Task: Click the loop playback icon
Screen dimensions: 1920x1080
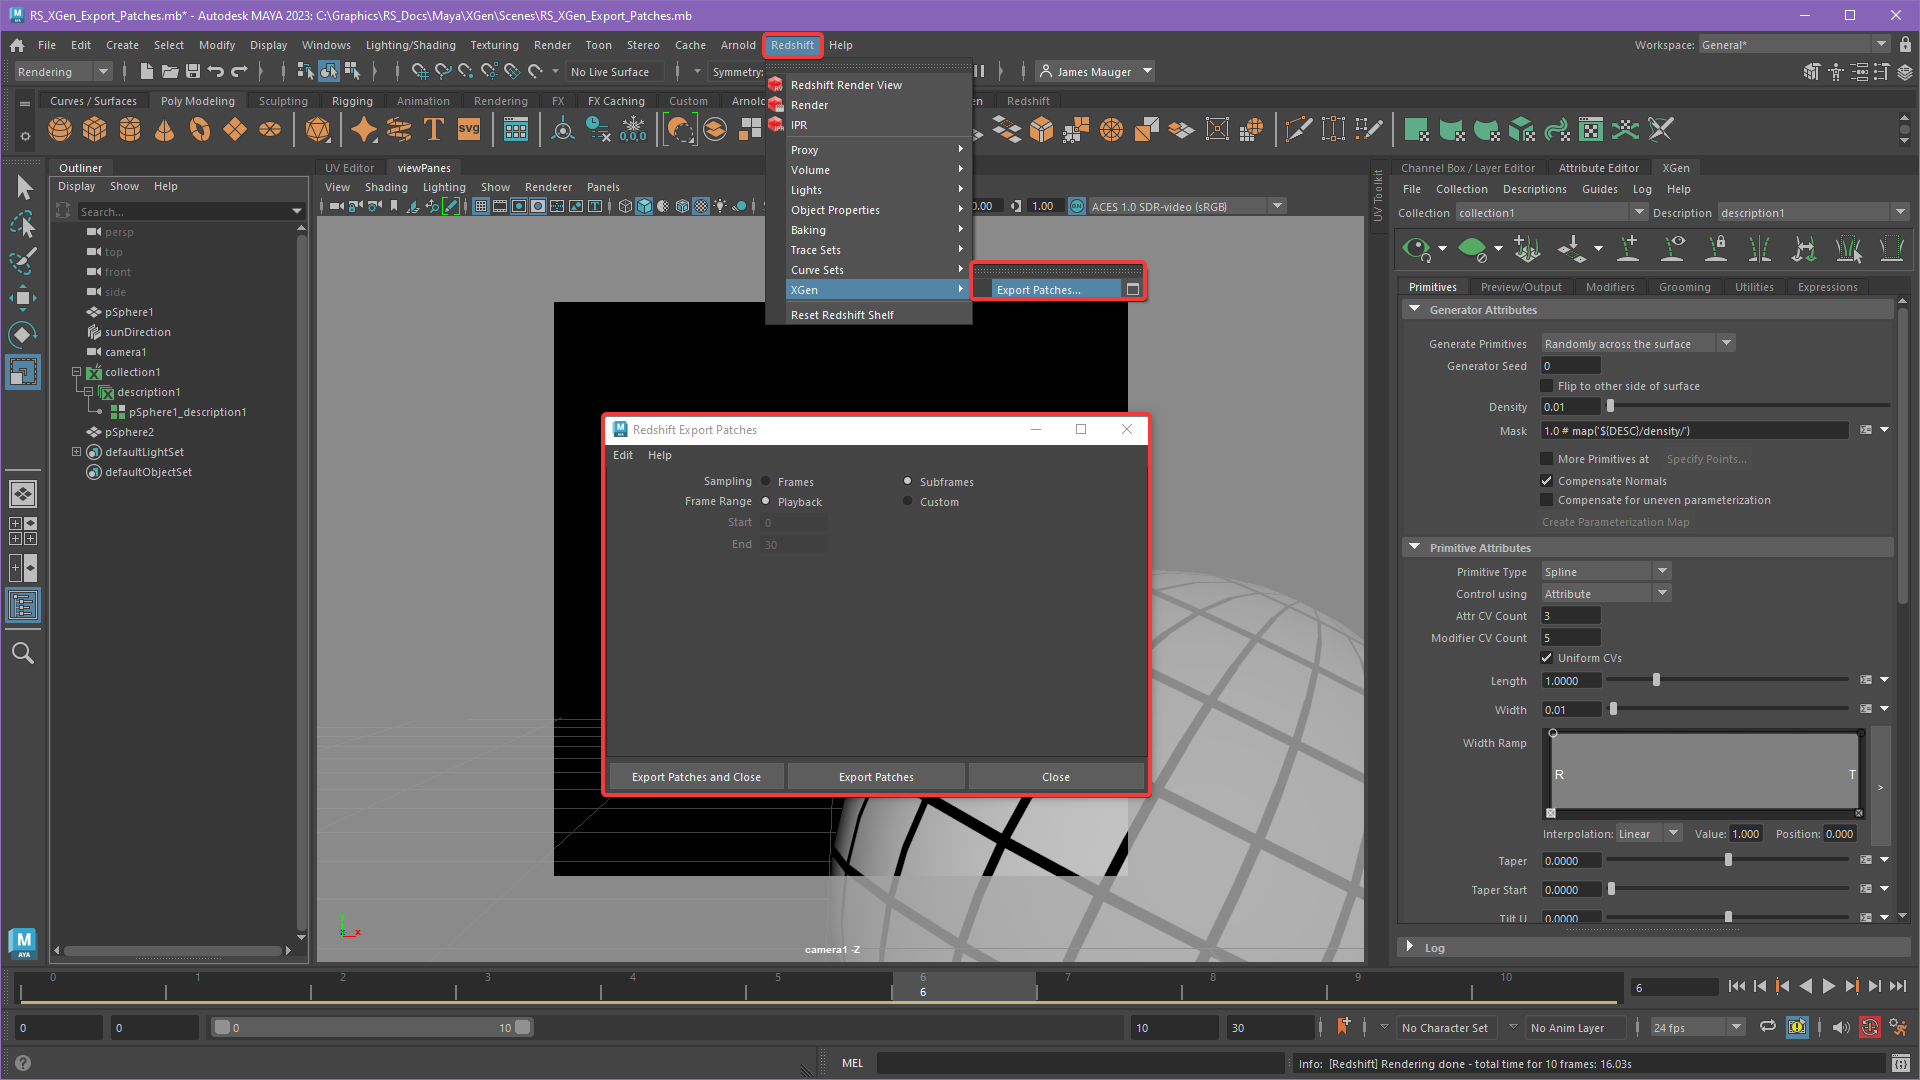Action: coord(1768,1028)
